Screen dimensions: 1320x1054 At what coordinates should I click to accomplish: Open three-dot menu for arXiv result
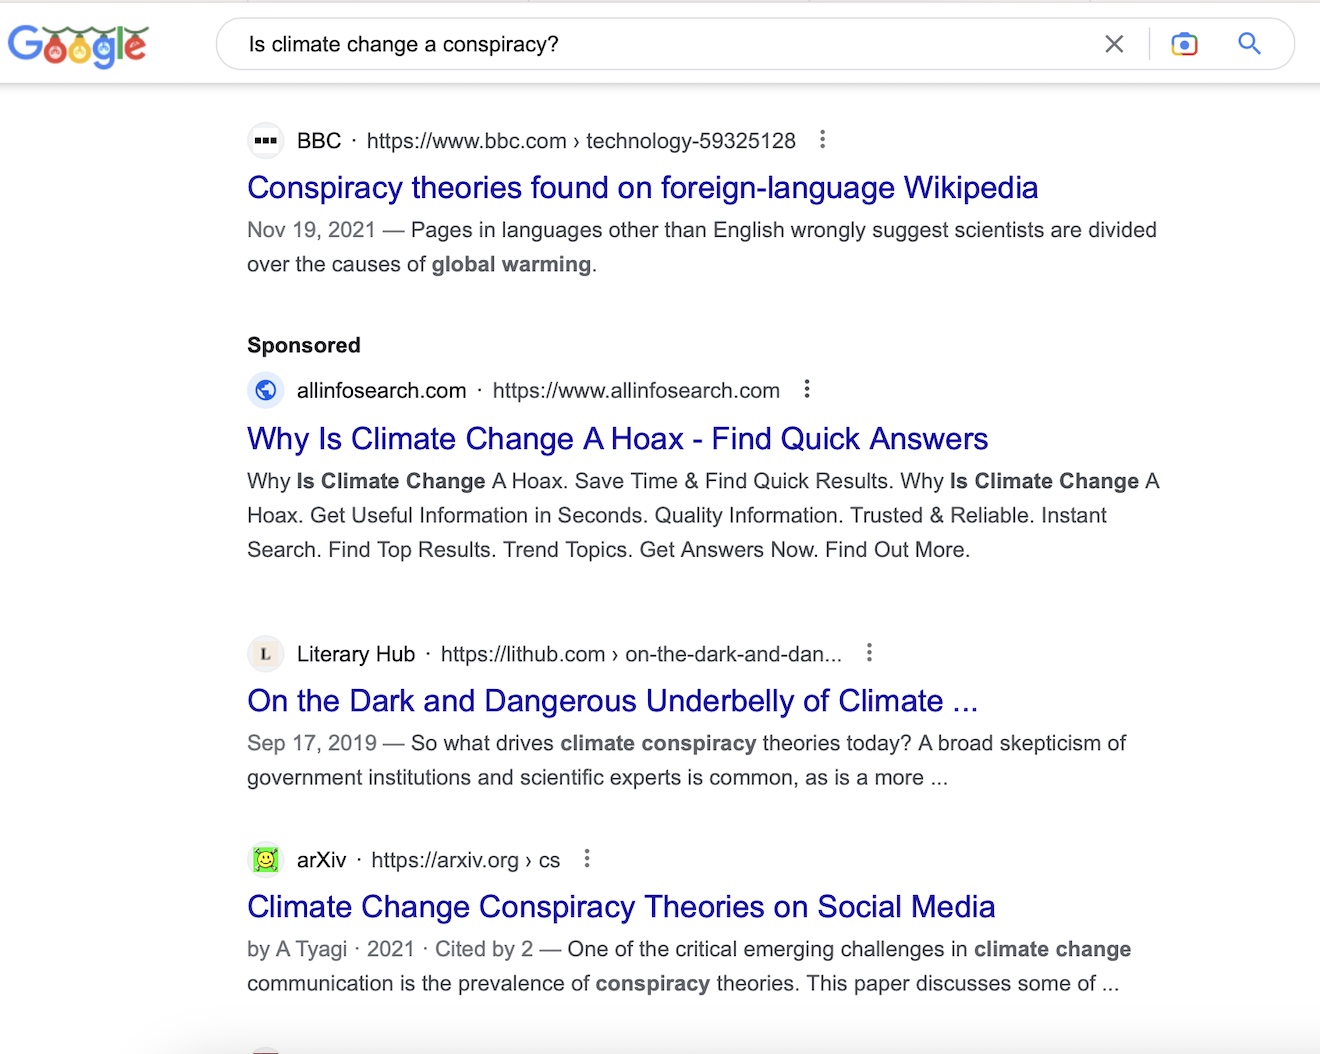(x=587, y=859)
